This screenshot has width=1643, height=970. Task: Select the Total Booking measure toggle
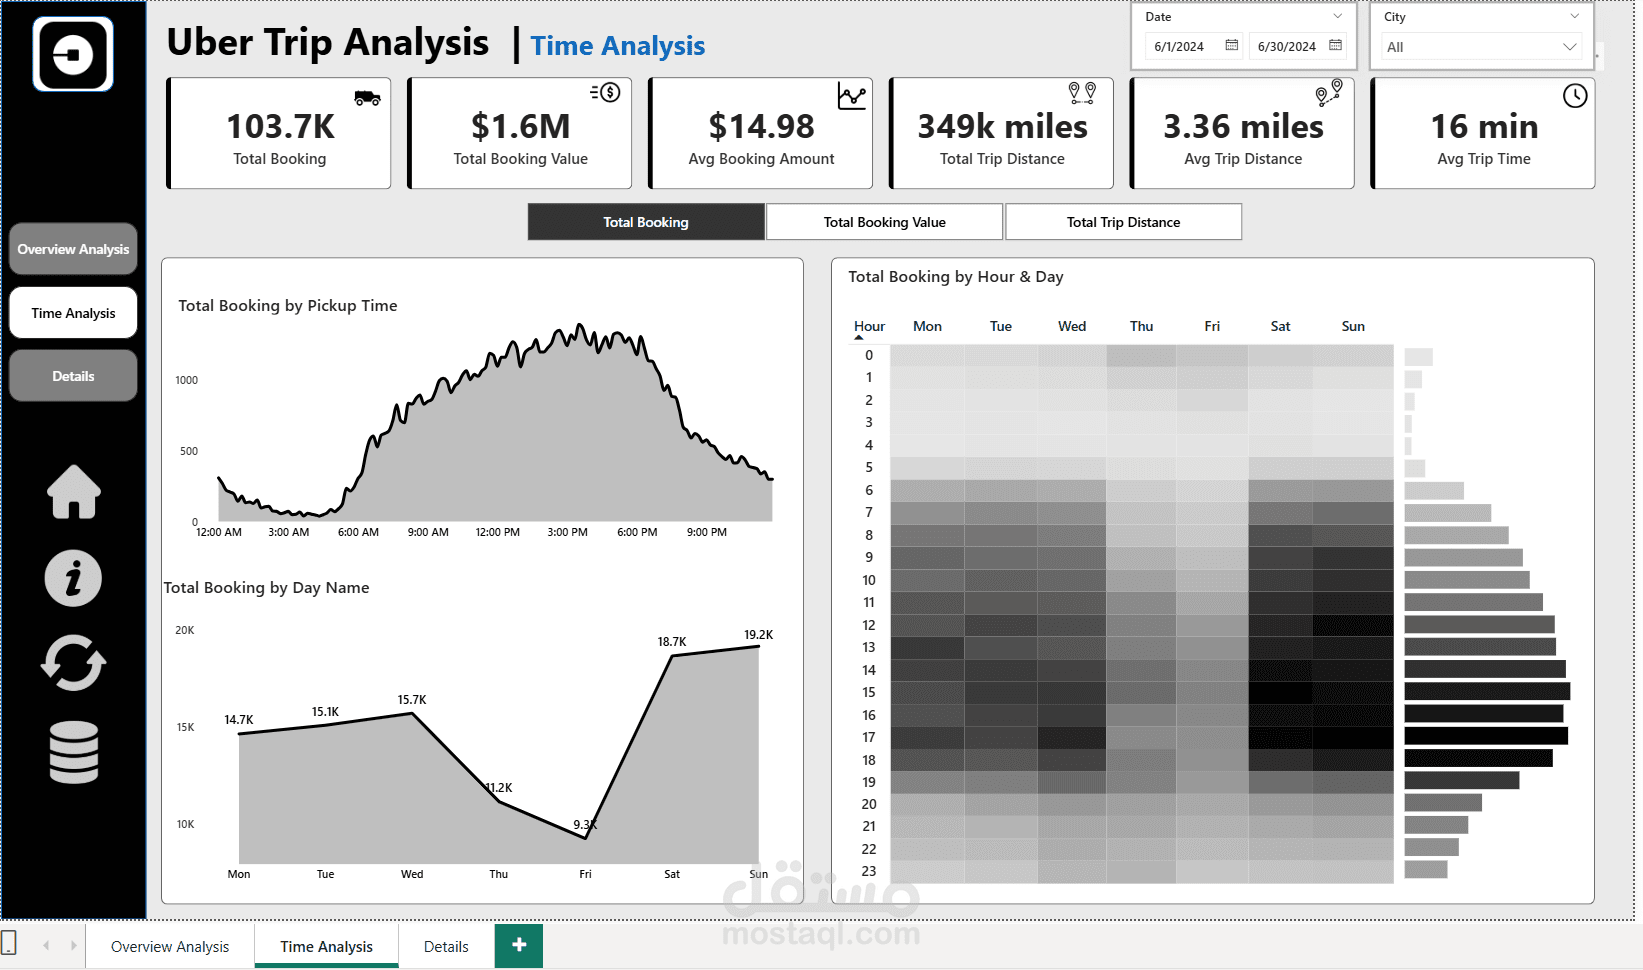[646, 222]
